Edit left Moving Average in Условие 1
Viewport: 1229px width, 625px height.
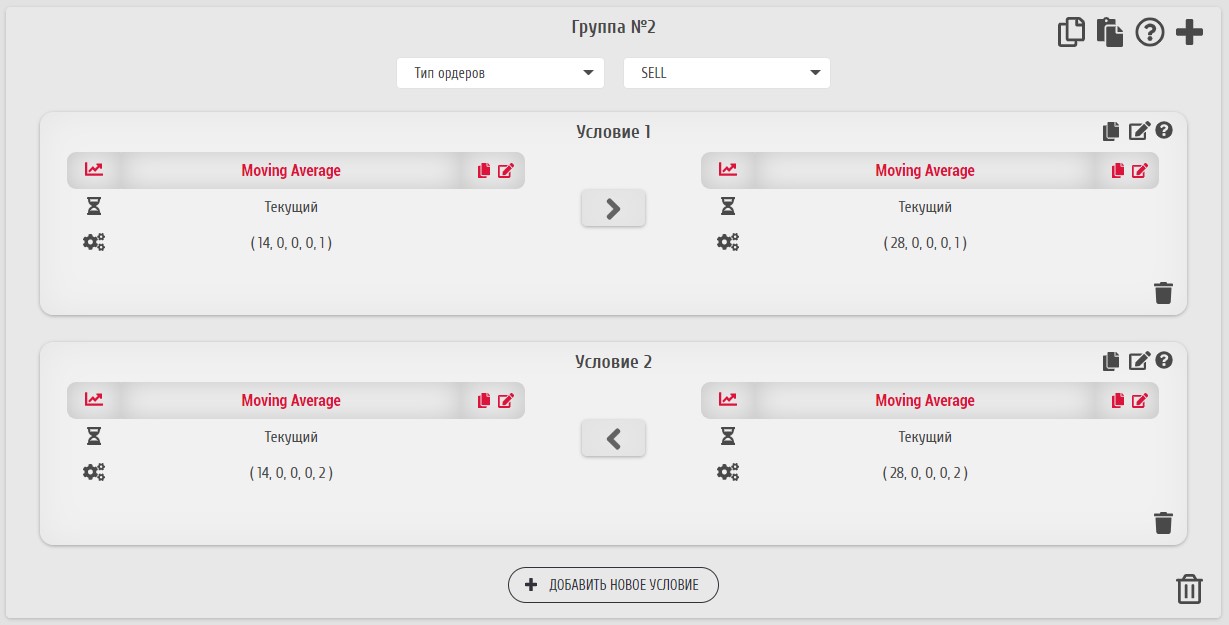coord(506,171)
